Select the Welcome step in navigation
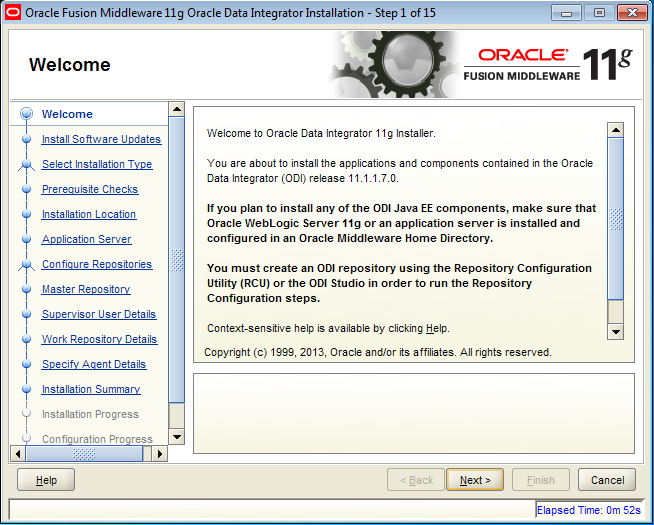This screenshot has height=525, width=654. click(67, 114)
